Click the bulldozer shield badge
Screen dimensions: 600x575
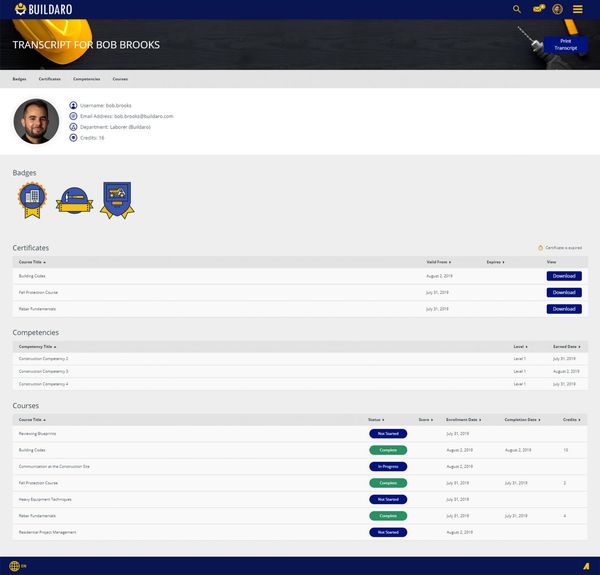point(116,200)
